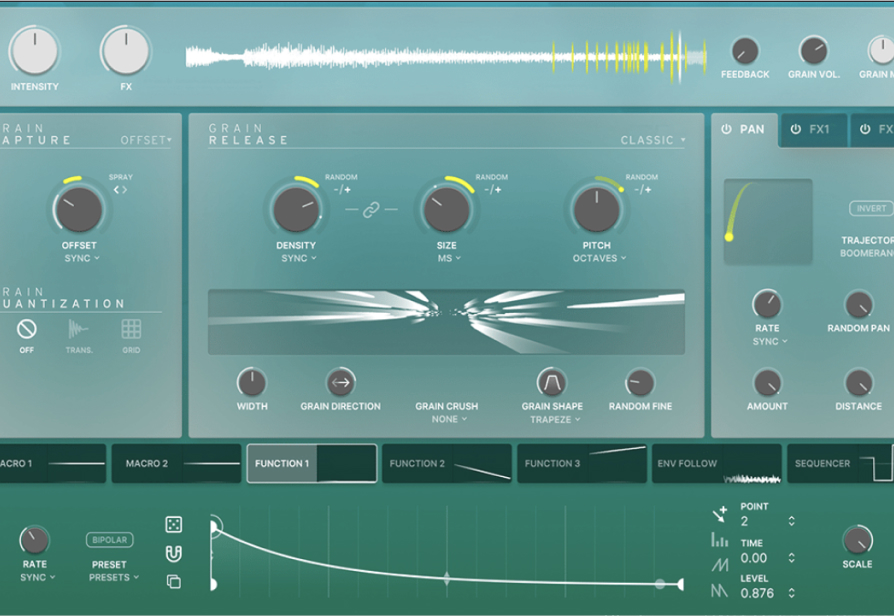Image resolution: width=894 pixels, height=616 pixels.
Task: Open the Classic grain release mode dropdown
Action: point(653,140)
